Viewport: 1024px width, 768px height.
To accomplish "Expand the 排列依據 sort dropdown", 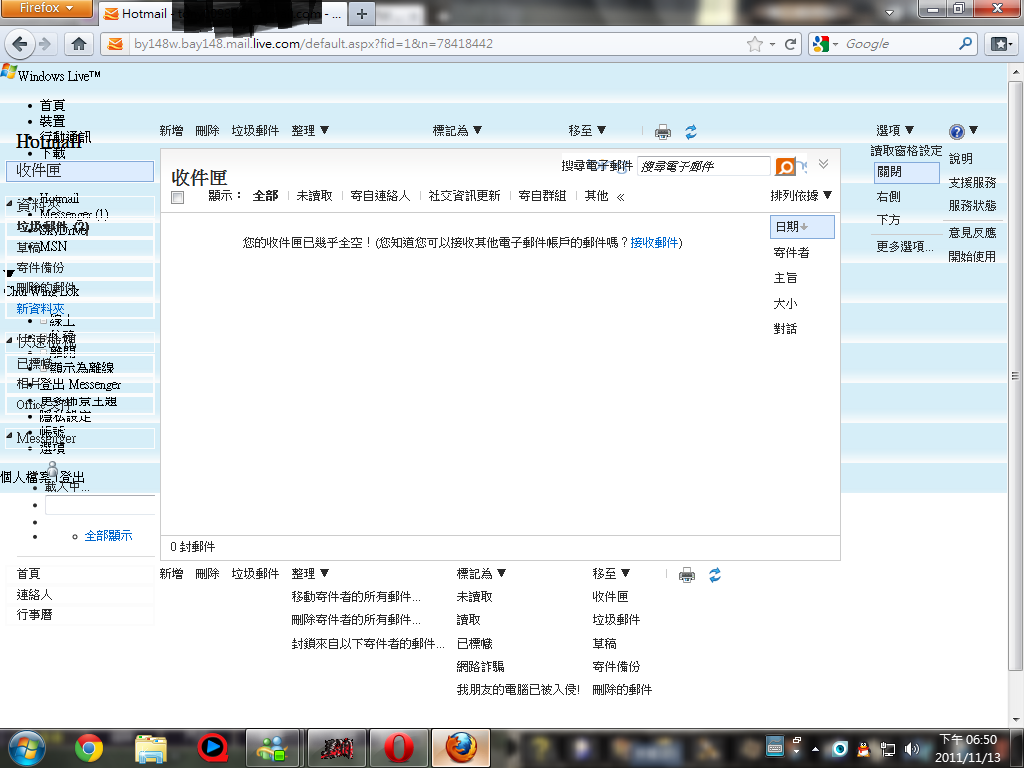I will click(x=801, y=195).
